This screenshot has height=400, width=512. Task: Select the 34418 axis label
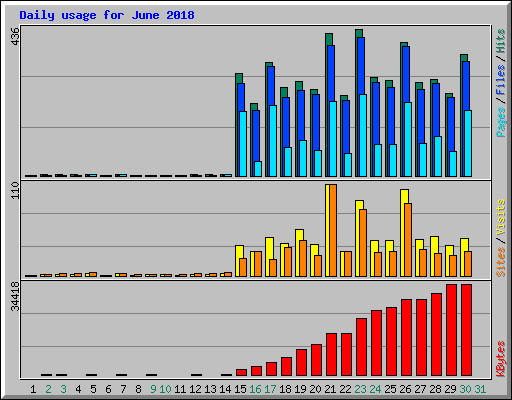pos(15,296)
